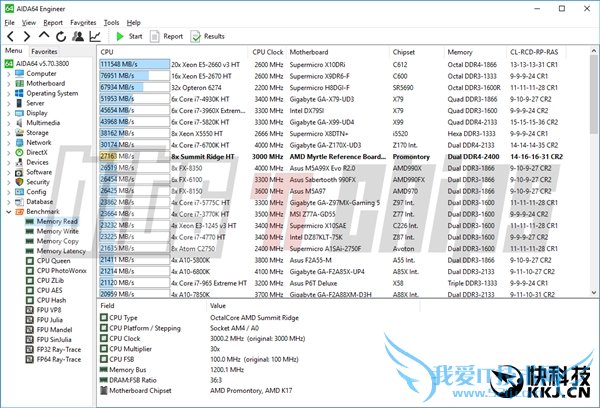Viewport: 600px width, 408px height.
Task: Select the 76951 MB/s result bar
Action: click(134, 76)
